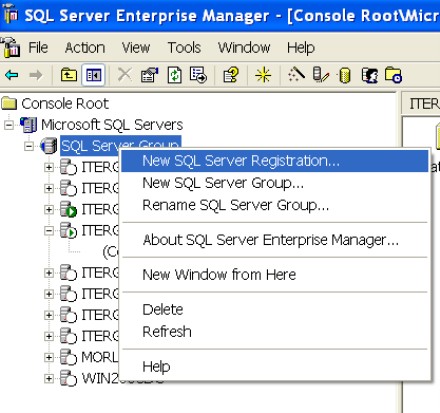
Task: Click the ITER header in right pane
Action: click(x=421, y=104)
